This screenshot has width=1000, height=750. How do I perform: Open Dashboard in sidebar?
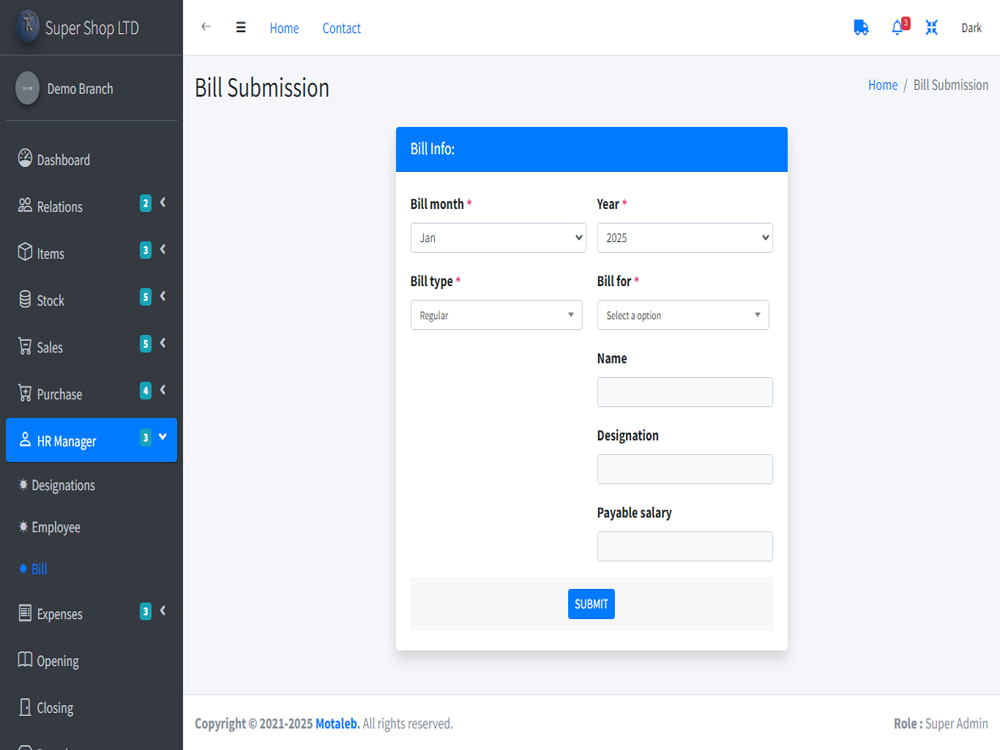click(x=91, y=159)
